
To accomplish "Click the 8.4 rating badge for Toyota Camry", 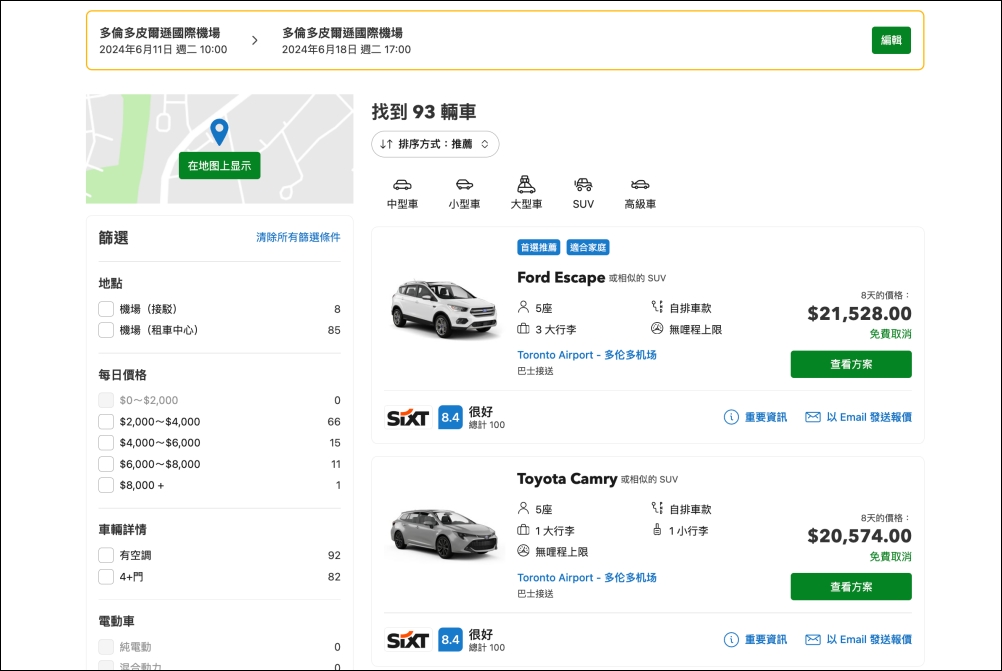I will [450, 640].
